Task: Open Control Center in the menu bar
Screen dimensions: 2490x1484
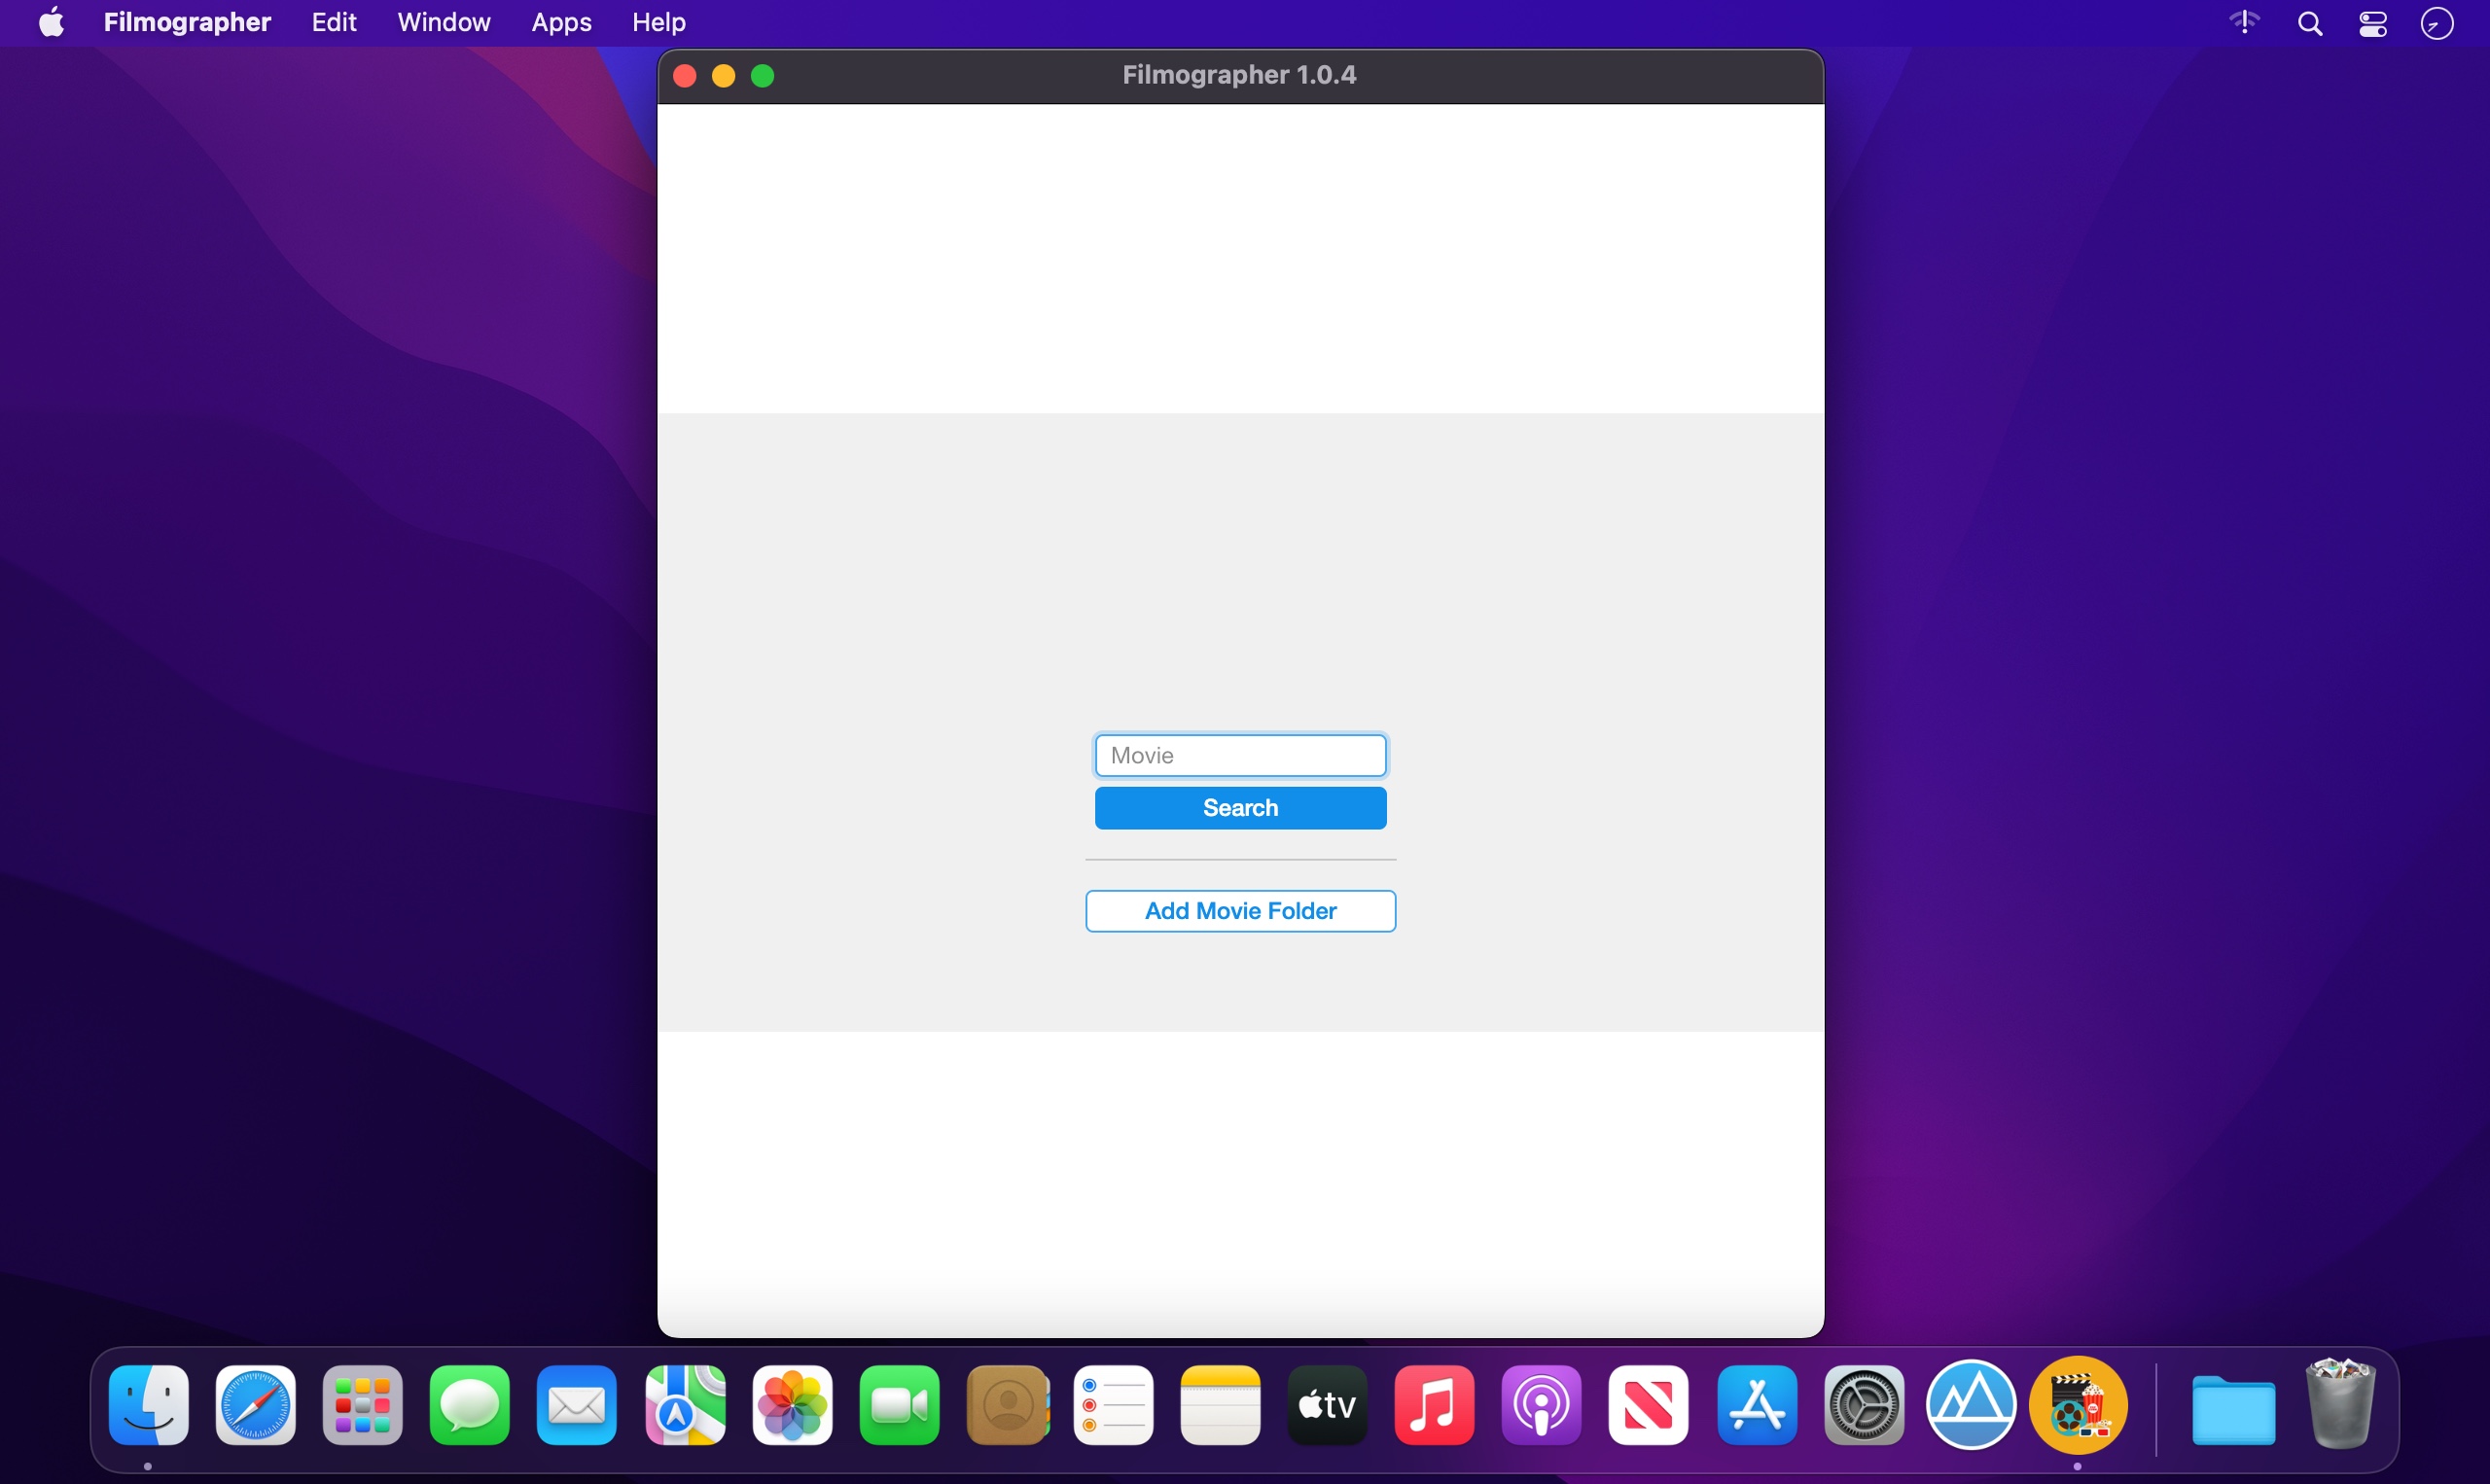Action: (2373, 23)
